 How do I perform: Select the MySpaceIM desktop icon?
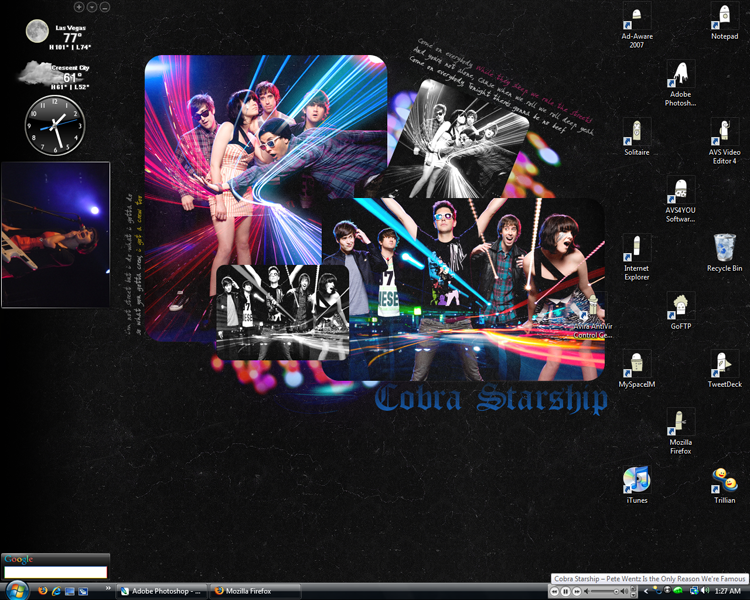(x=637, y=369)
